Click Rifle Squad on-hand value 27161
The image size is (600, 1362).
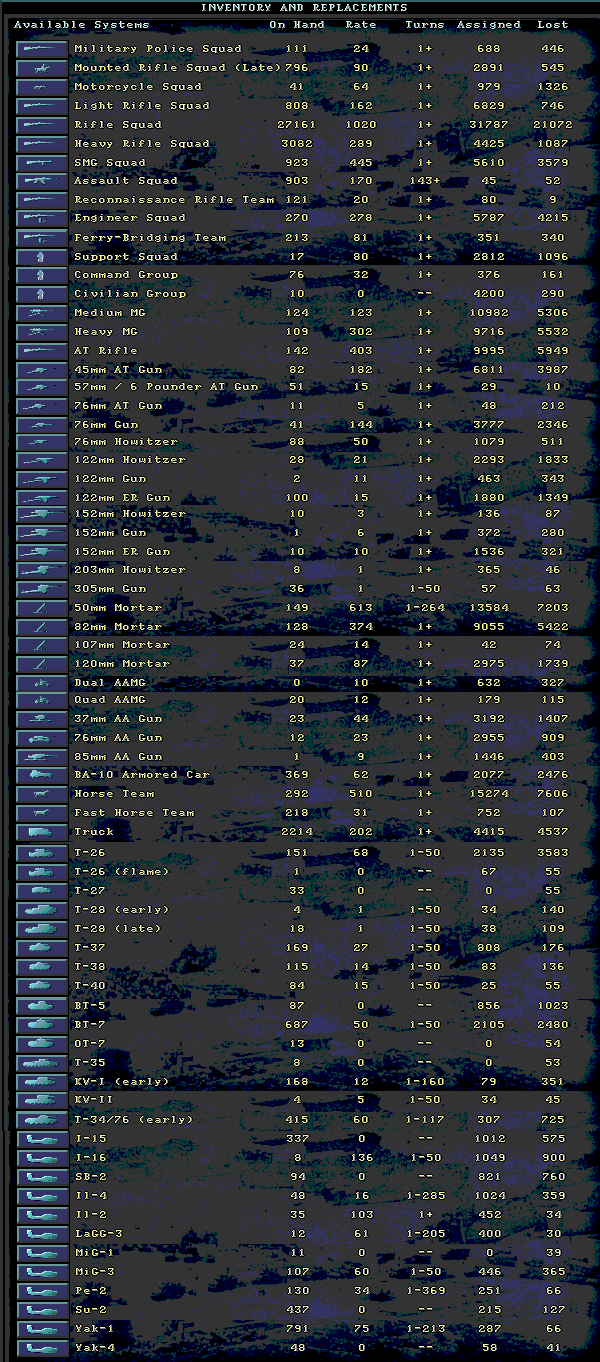click(296, 124)
